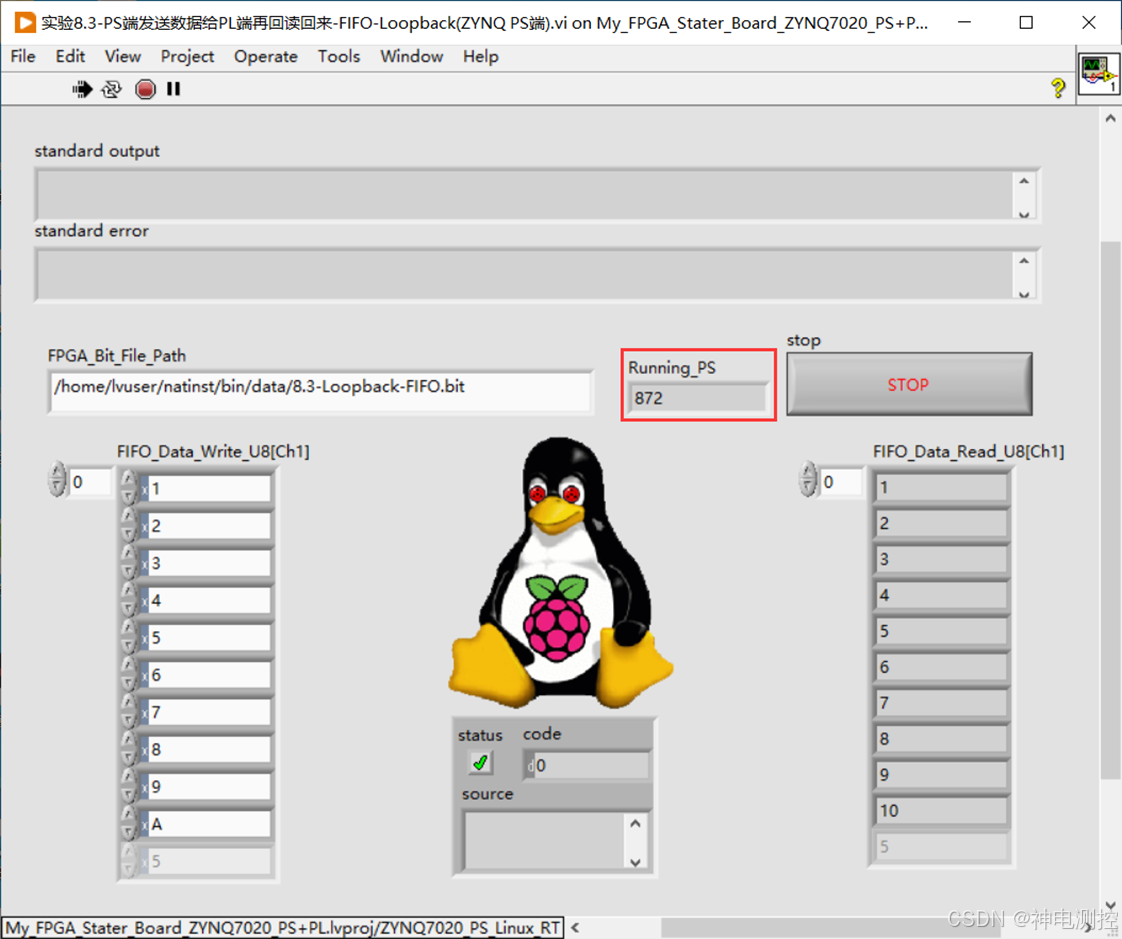
Task: Open the Operate menu
Action: (x=265, y=57)
